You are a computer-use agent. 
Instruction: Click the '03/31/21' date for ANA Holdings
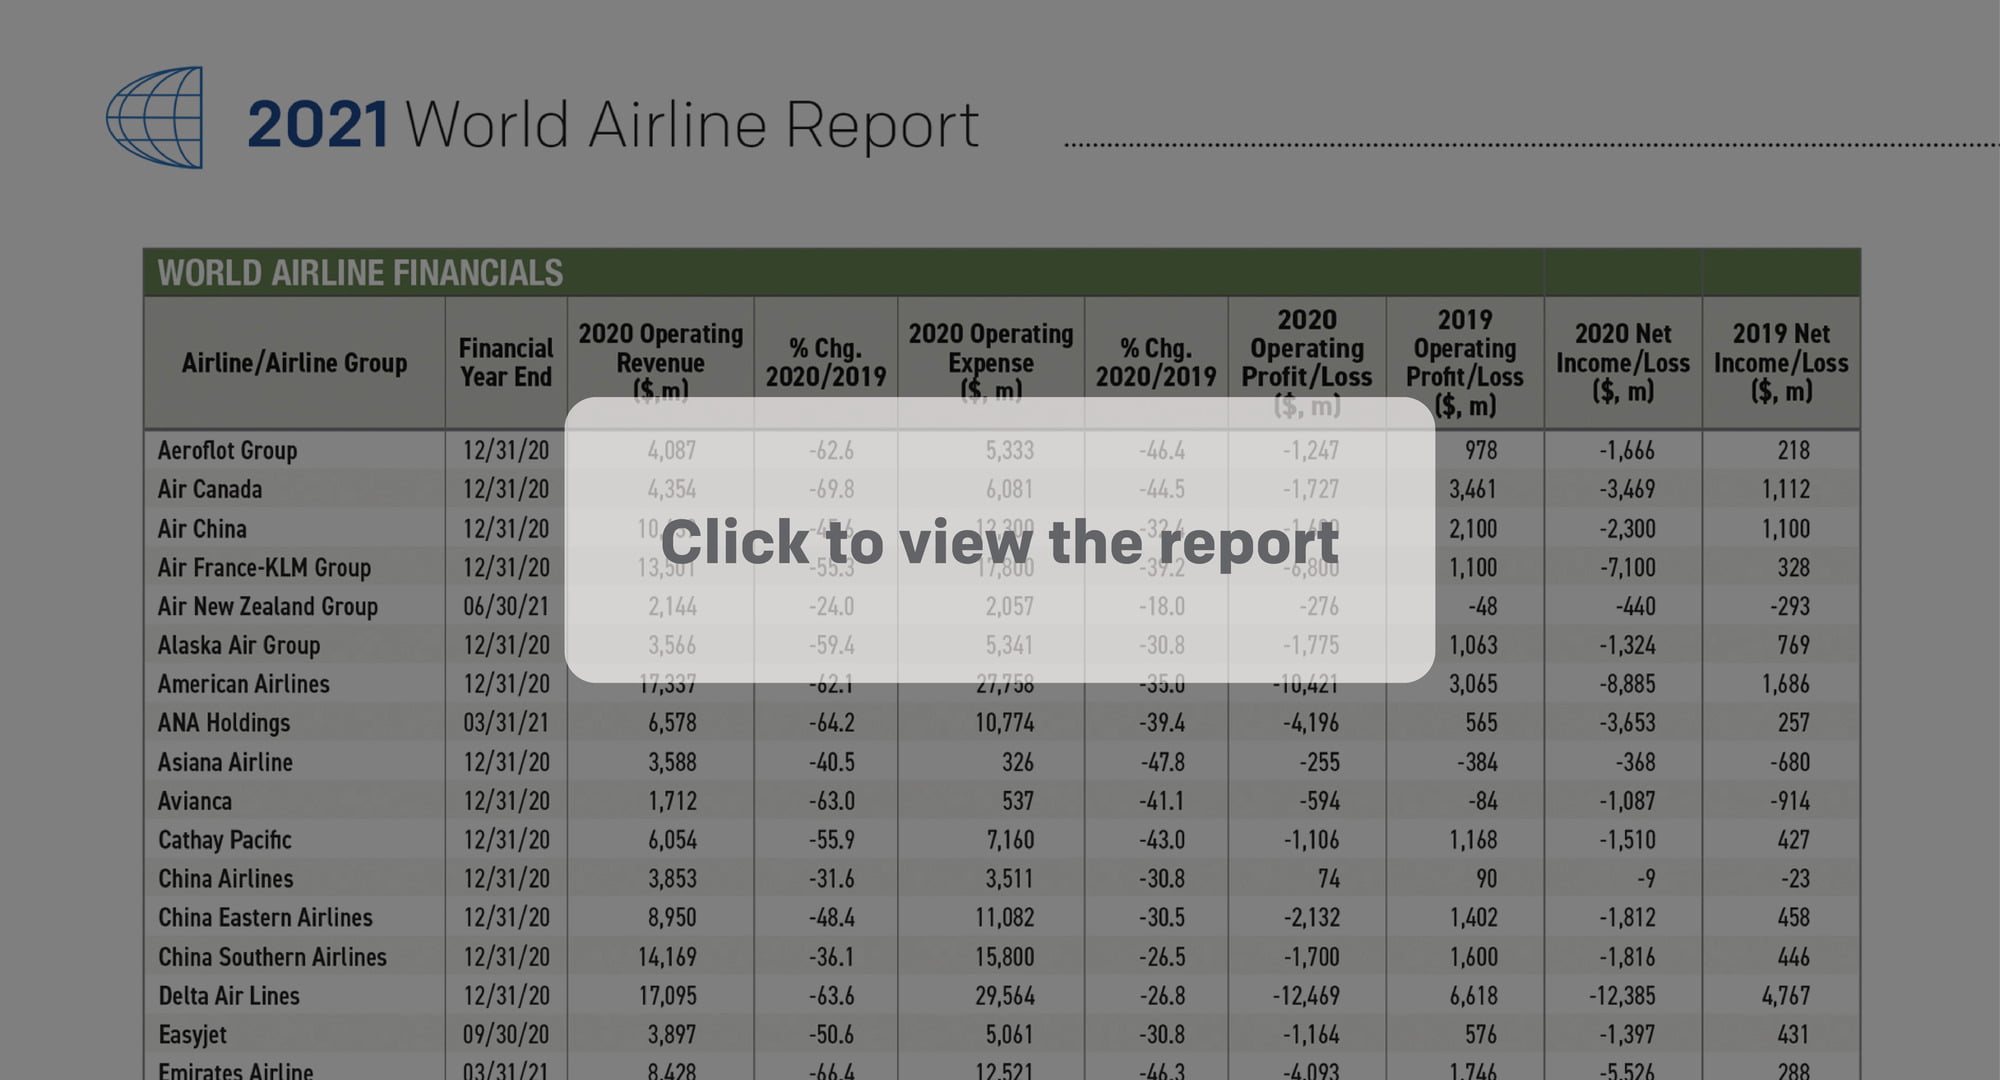(x=506, y=724)
